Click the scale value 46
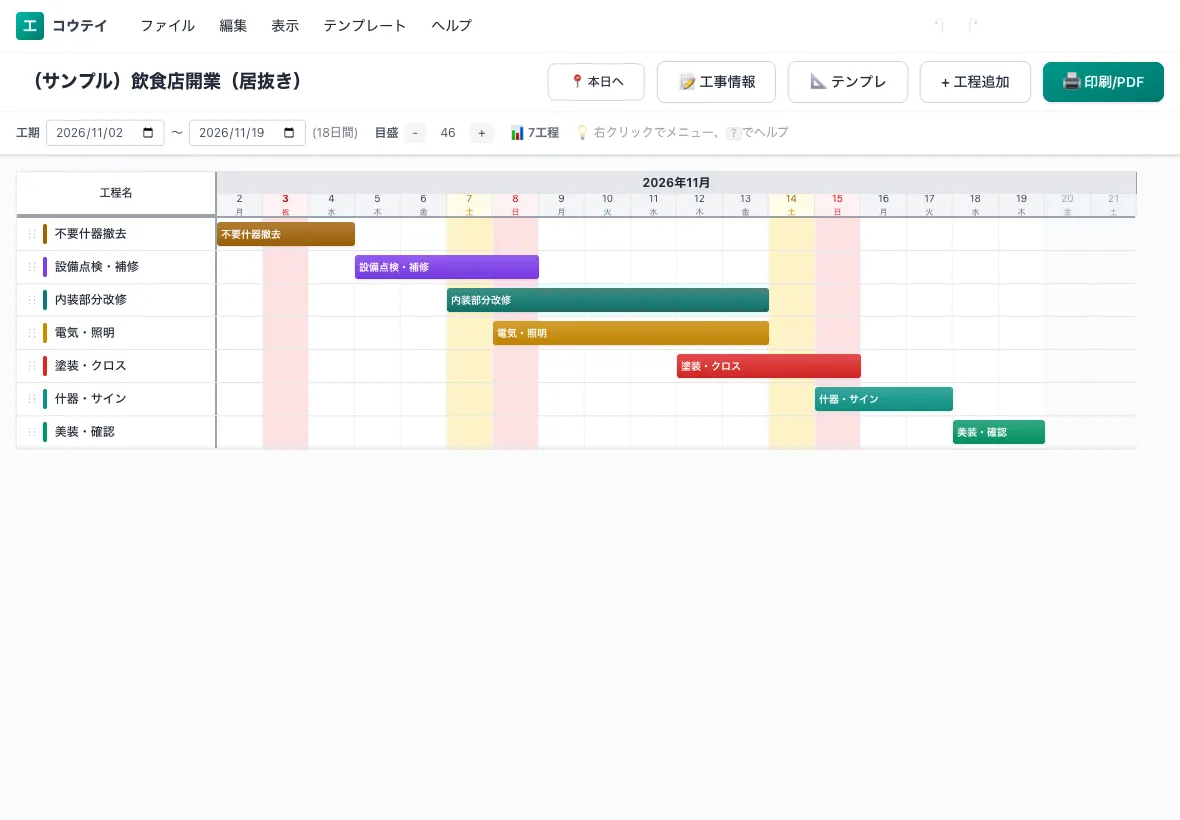The height and width of the screenshot is (820, 1180). pyautogui.click(x=448, y=133)
